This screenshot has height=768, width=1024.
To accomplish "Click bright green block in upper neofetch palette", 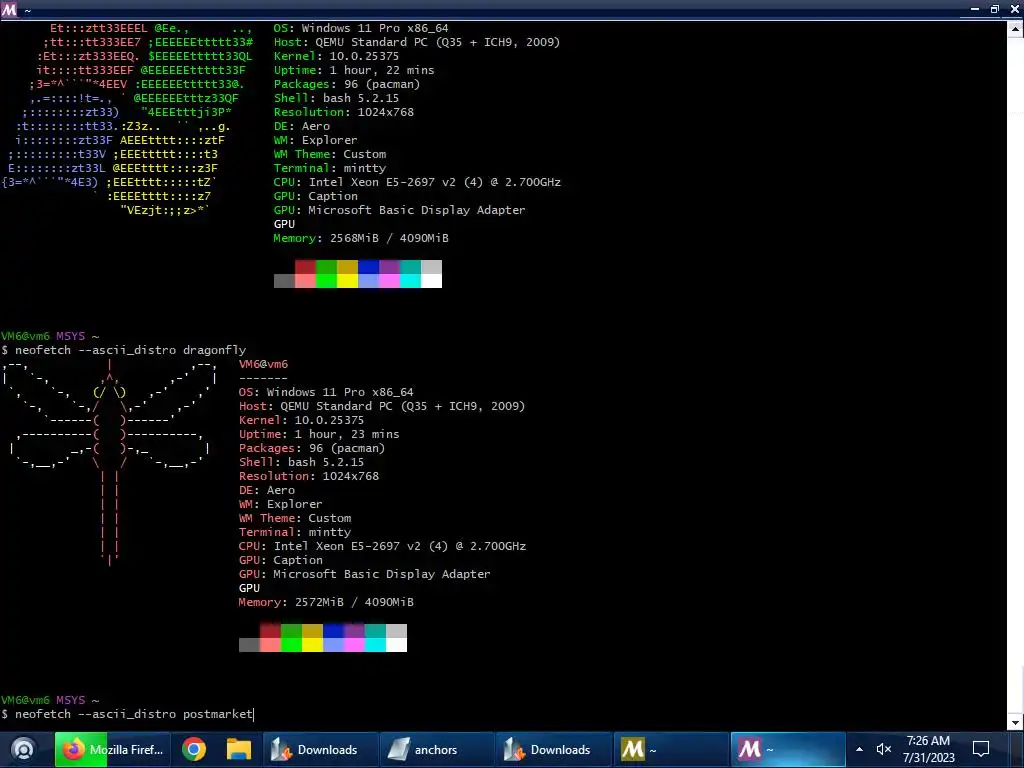I will [327, 281].
